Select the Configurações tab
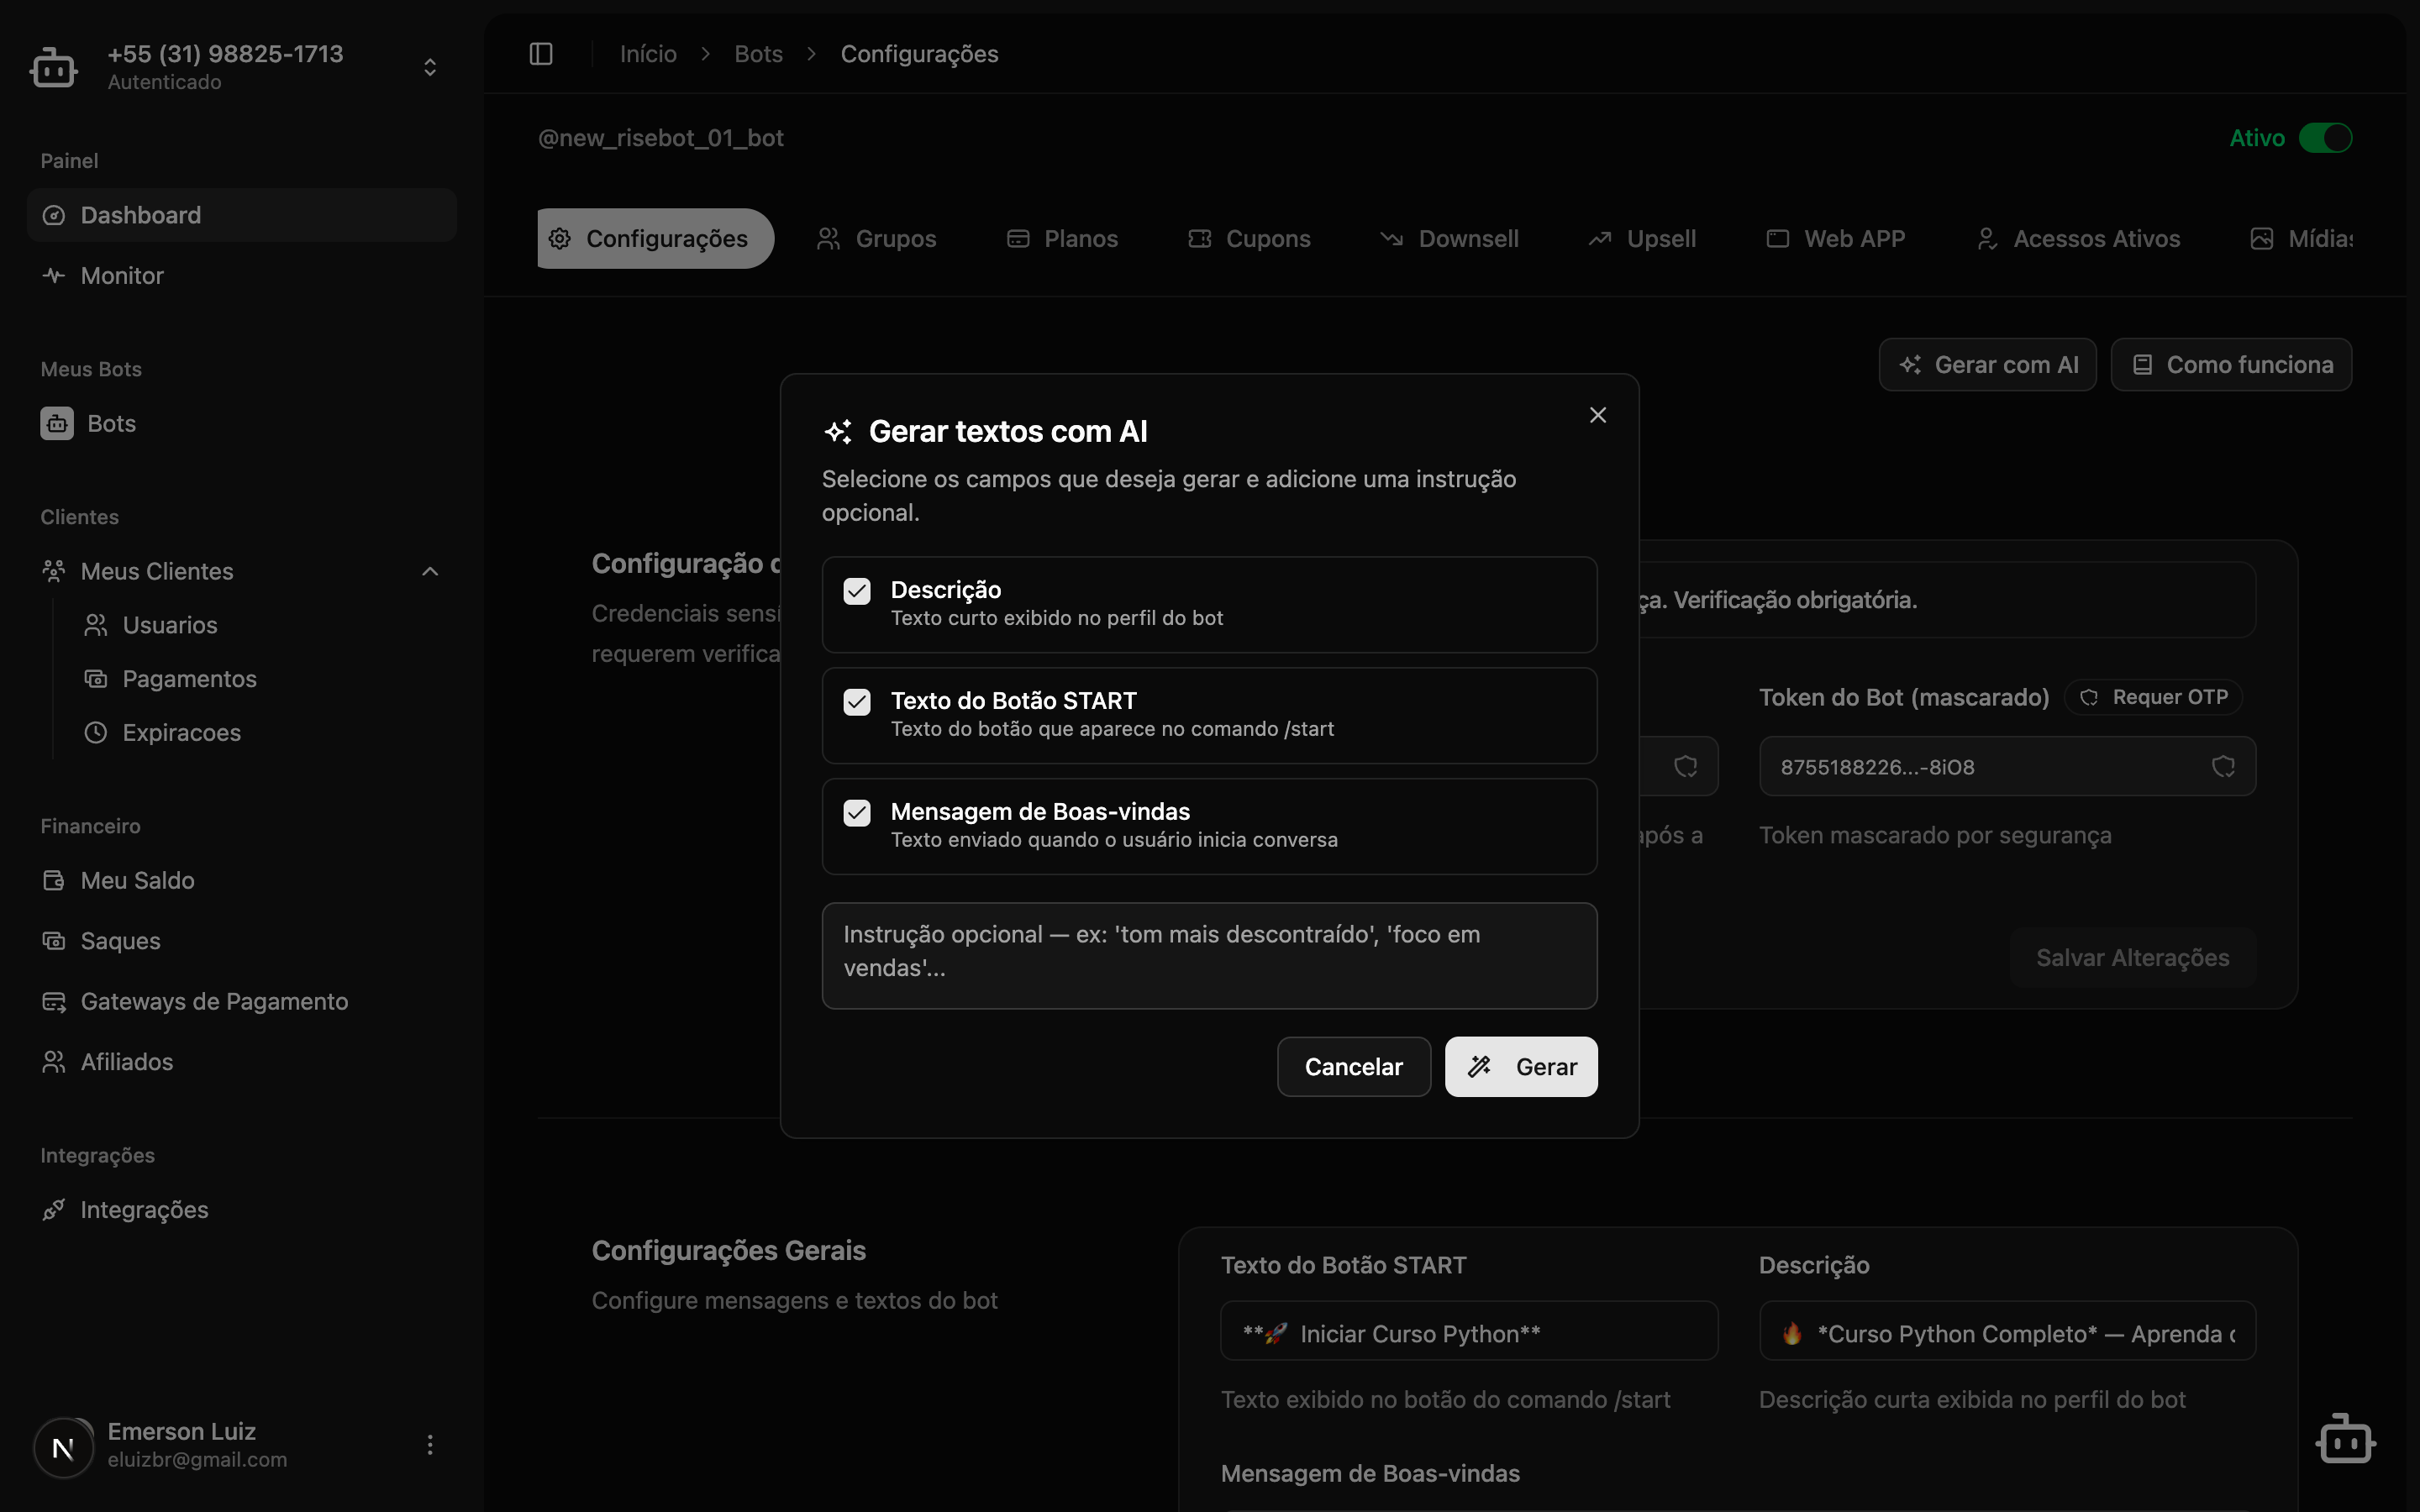 (x=655, y=238)
